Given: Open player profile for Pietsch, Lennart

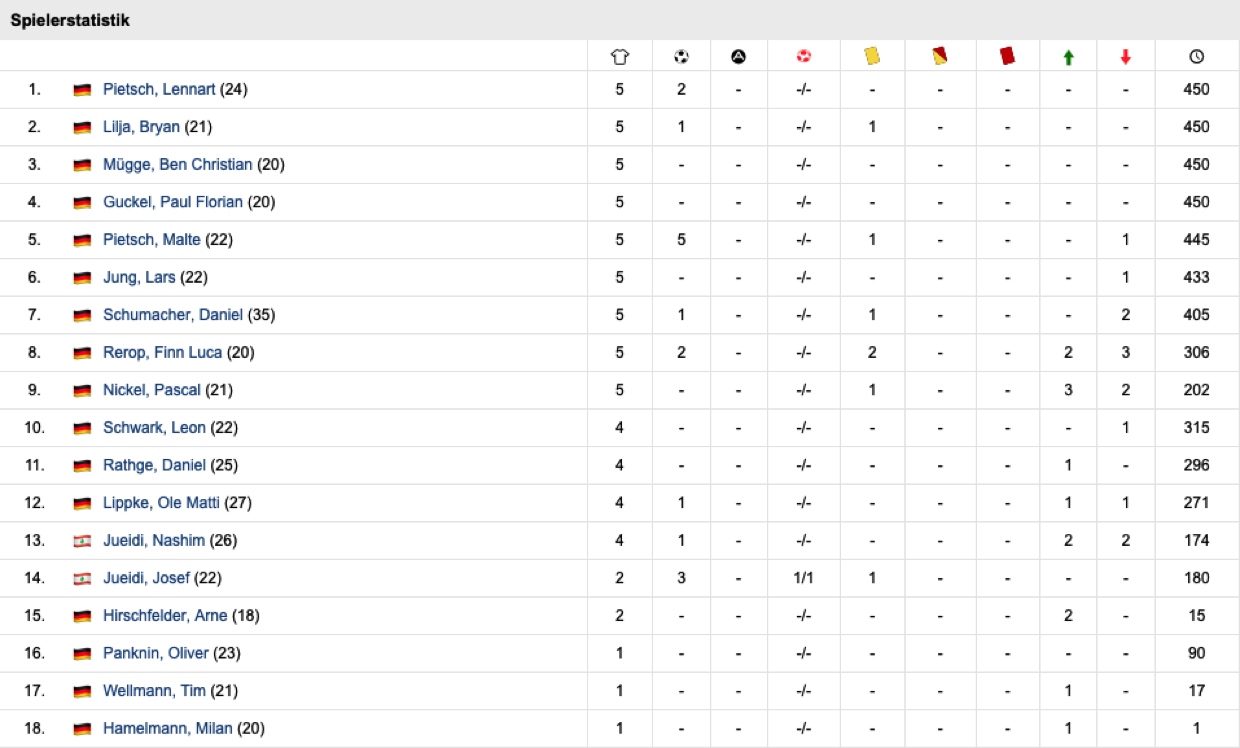Looking at the screenshot, I should tap(159, 89).
